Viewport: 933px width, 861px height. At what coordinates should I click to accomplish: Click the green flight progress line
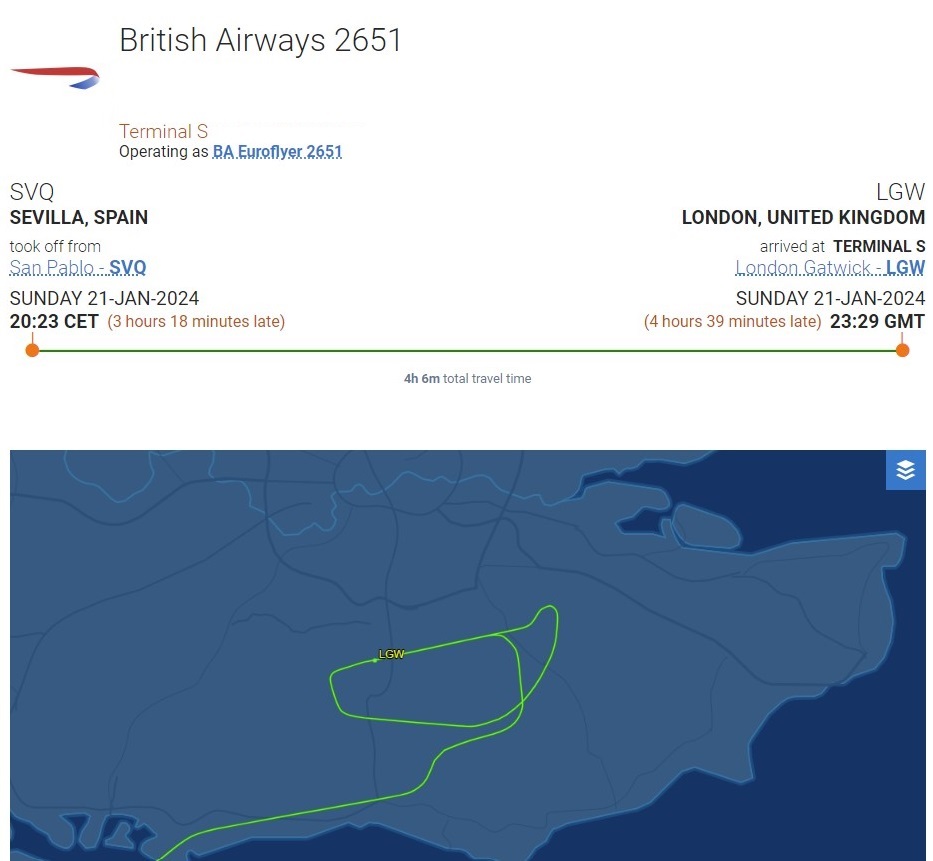tap(467, 350)
